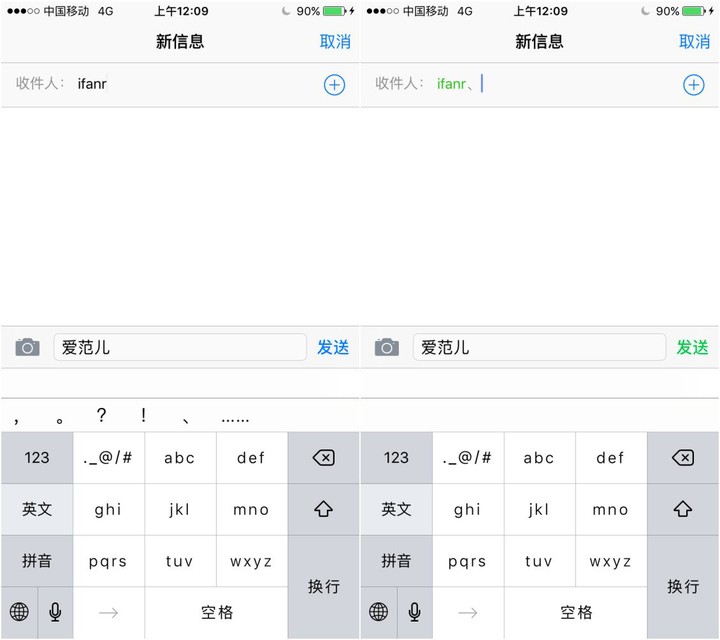
Task: Open the camera icon on the right screen
Action: pos(386,347)
